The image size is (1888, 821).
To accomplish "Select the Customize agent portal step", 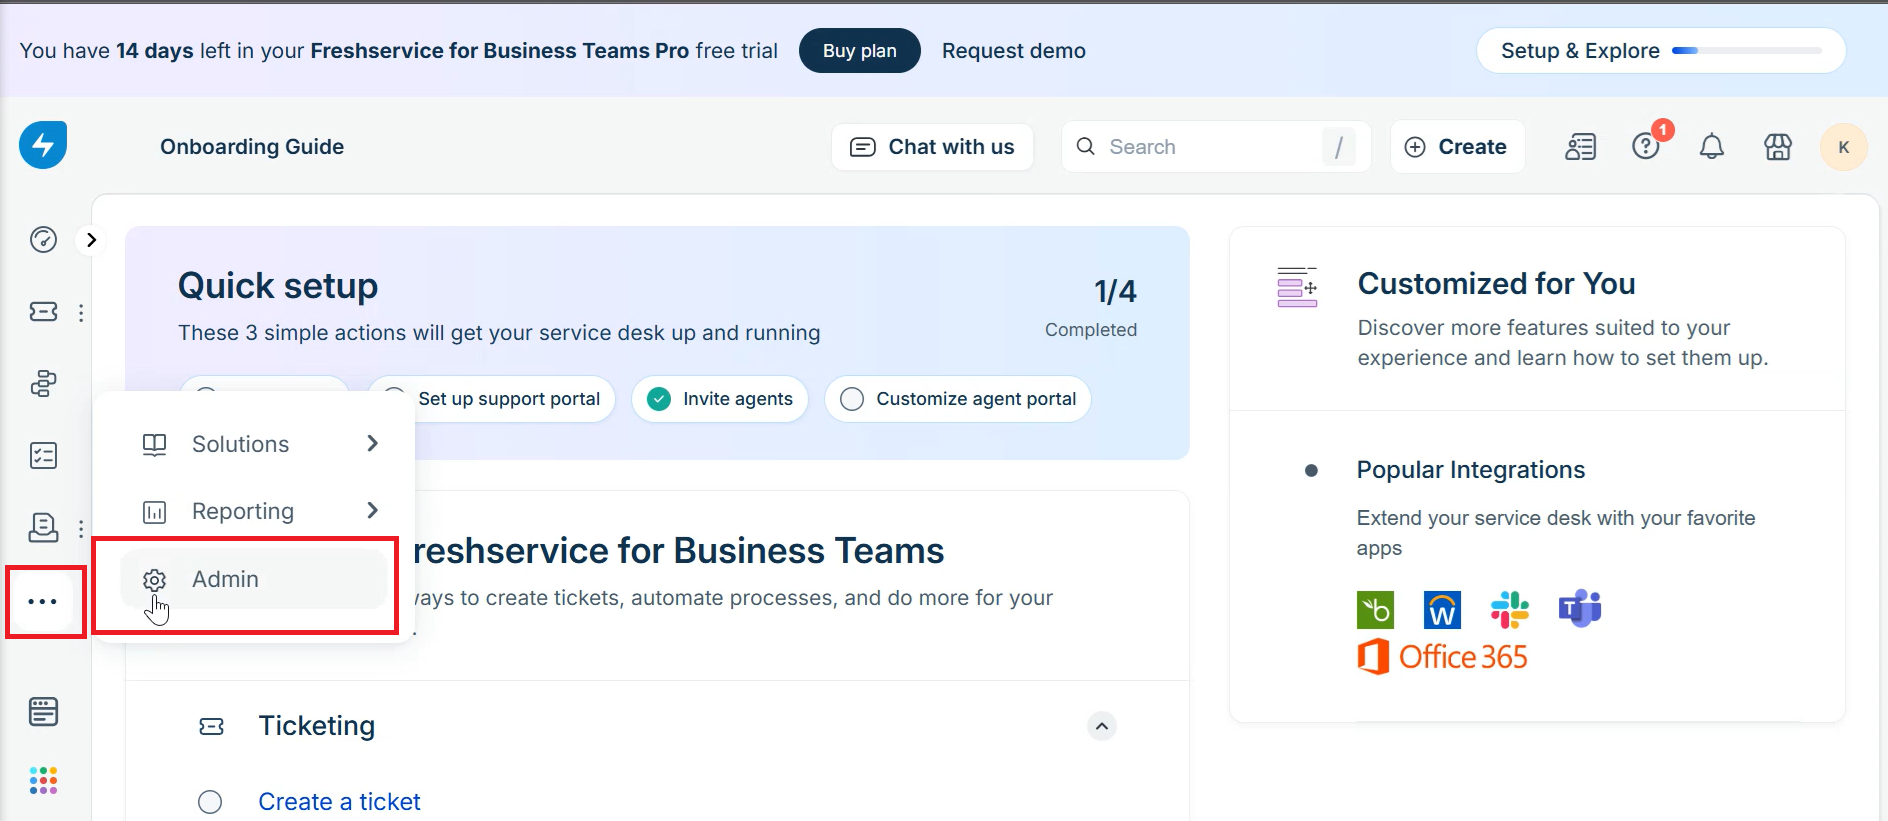I will tap(958, 399).
